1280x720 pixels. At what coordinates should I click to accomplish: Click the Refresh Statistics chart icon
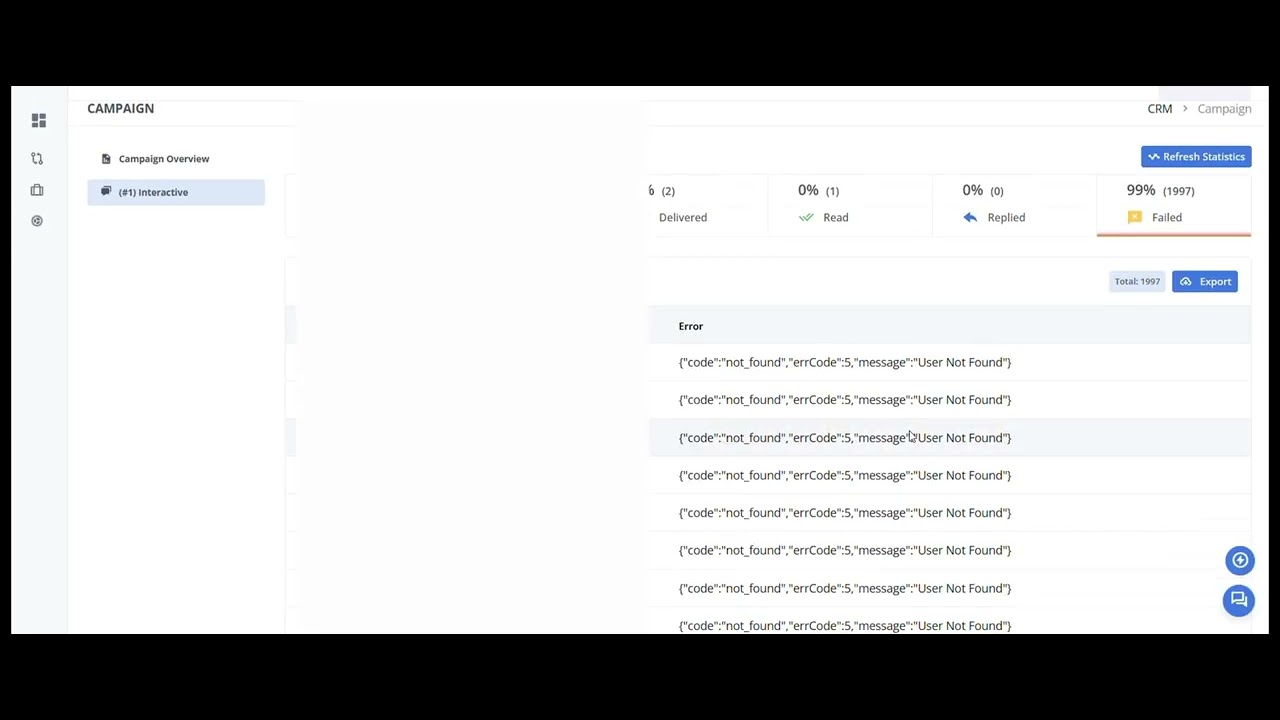click(x=1154, y=157)
